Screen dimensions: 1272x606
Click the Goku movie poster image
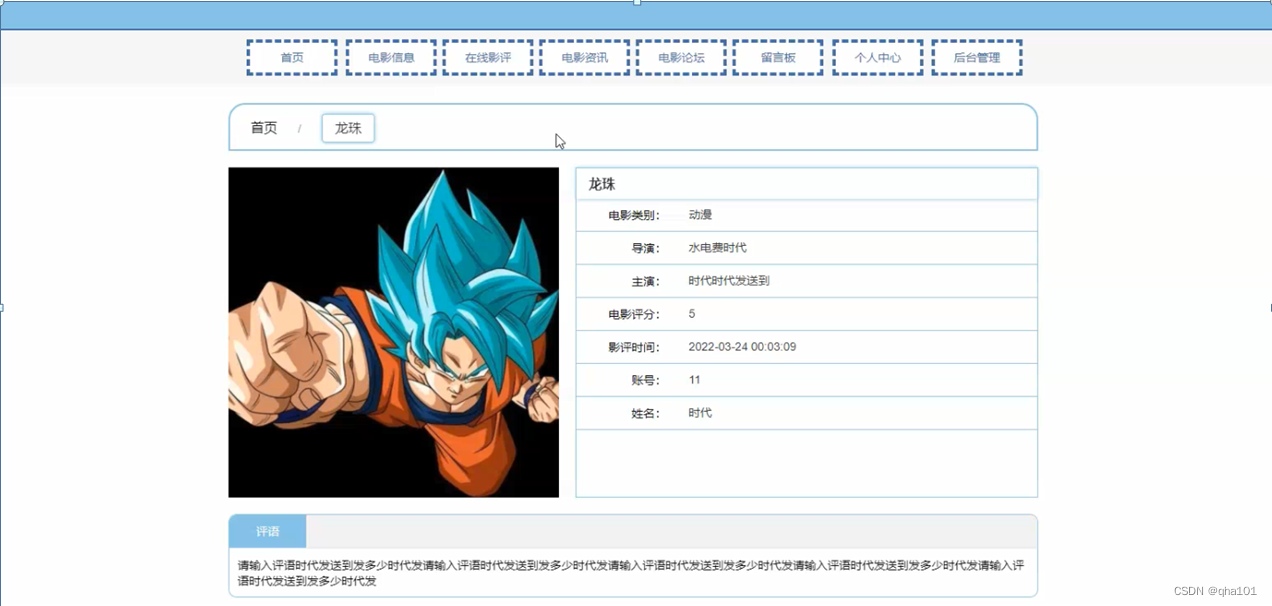point(393,332)
